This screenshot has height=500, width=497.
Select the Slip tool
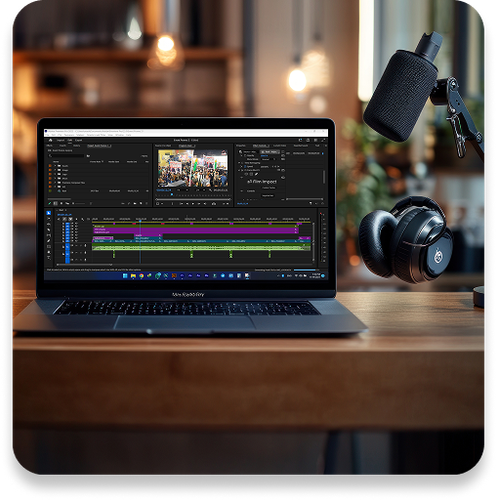pos(49,235)
